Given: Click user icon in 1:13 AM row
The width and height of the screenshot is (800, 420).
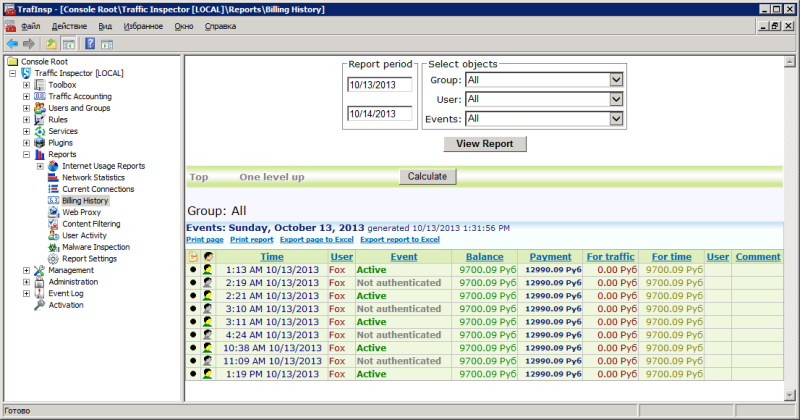Looking at the screenshot, I should pos(208,269).
